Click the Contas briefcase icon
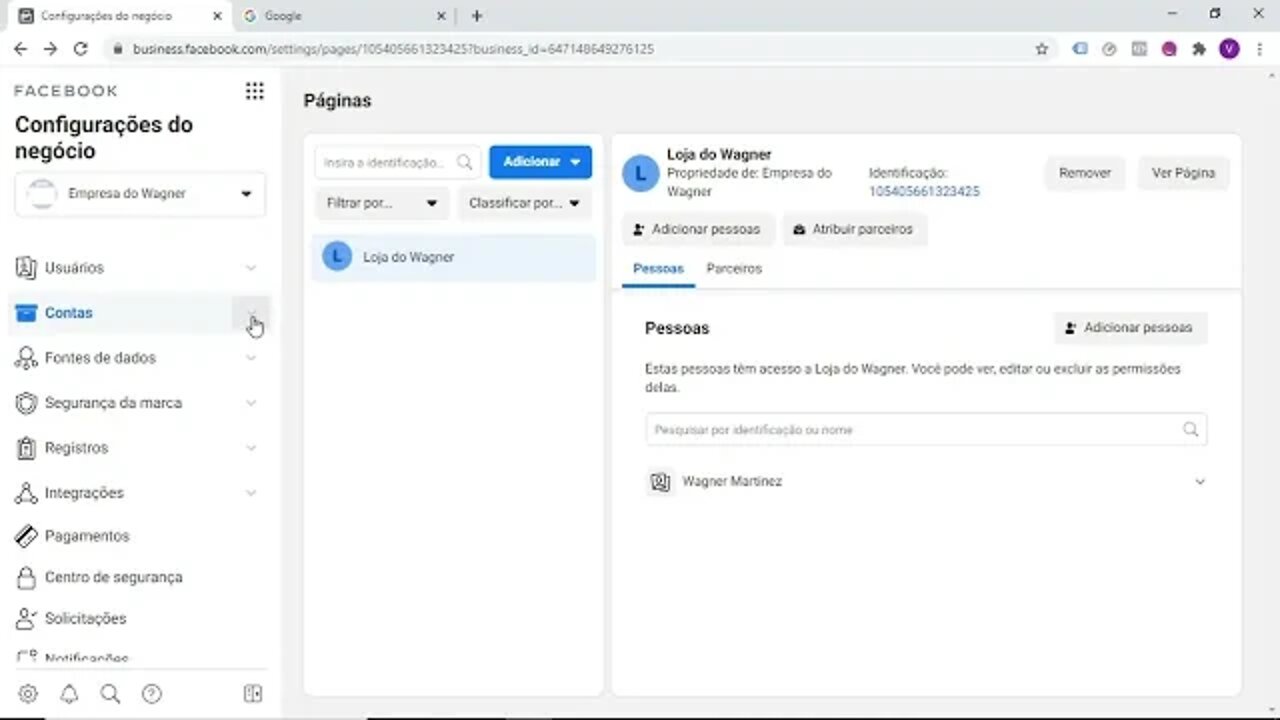Screen dimensions: 1280x720 point(26,313)
